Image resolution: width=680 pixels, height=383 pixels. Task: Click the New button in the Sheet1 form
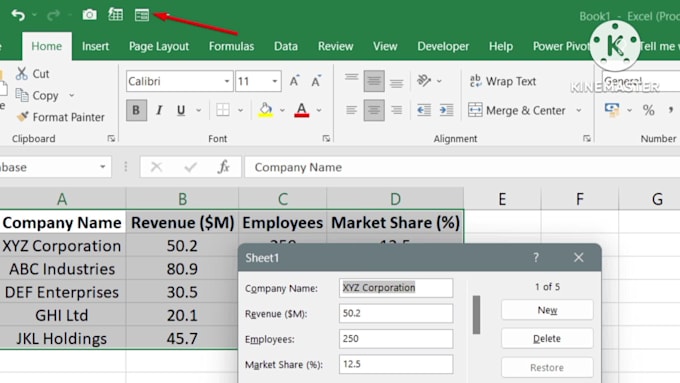click(x=547, y=310)
